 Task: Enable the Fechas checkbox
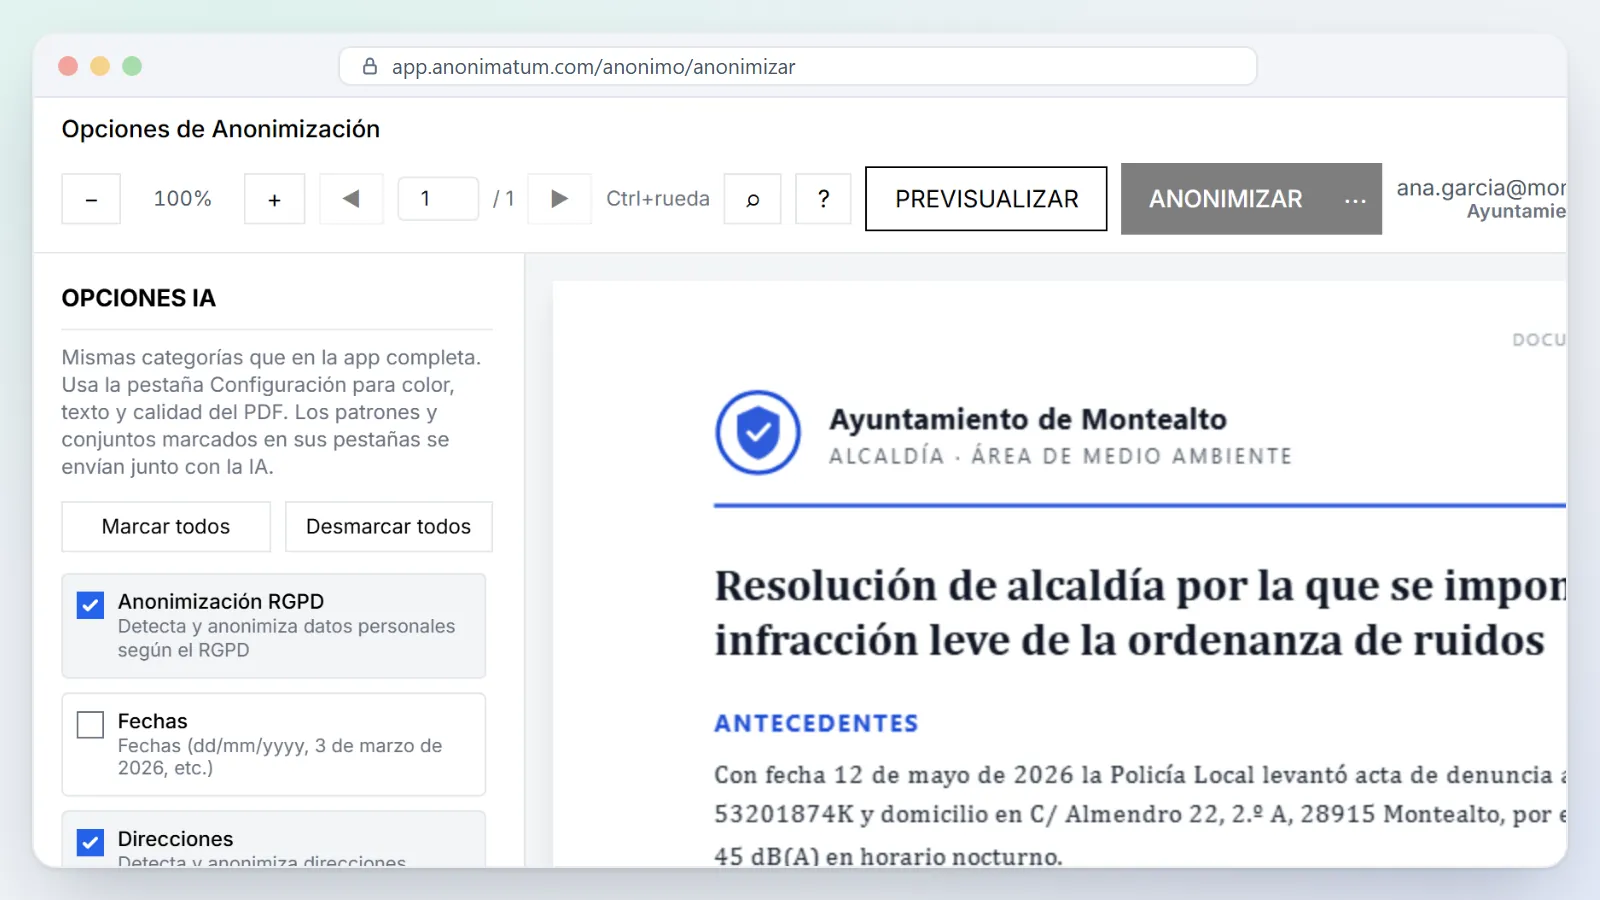click(x=90, y=724)
